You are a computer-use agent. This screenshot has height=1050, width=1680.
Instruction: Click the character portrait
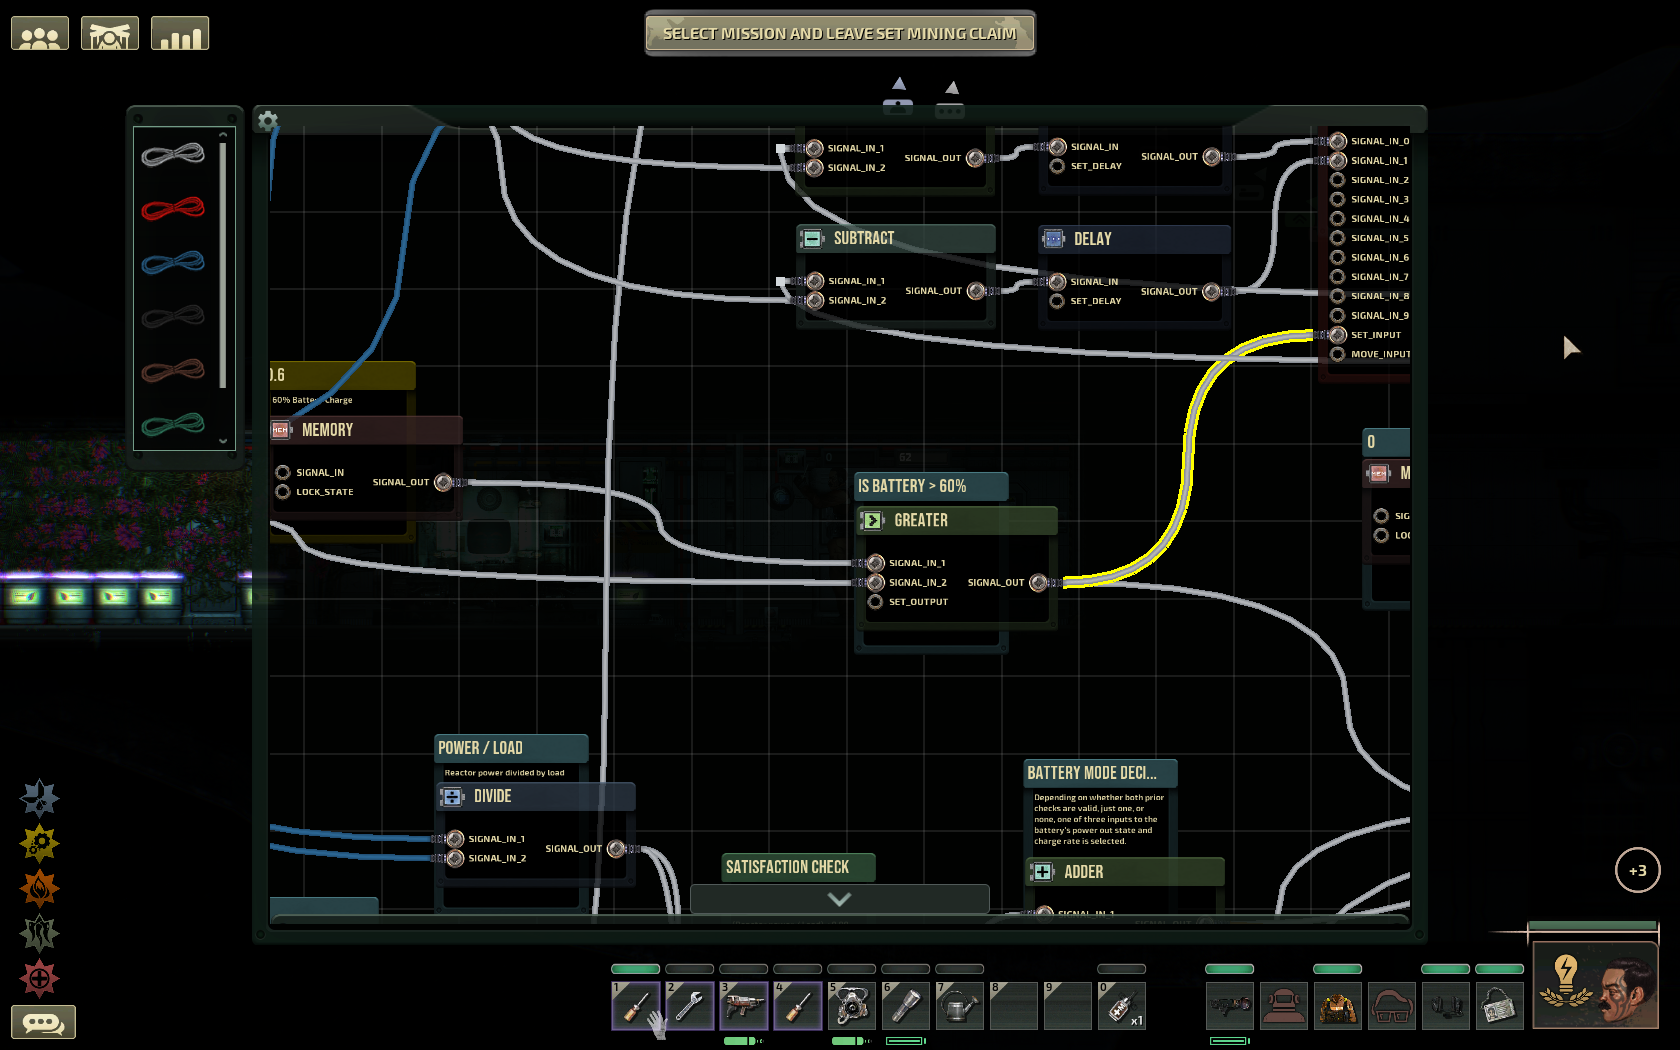(x=1596, y=986)
